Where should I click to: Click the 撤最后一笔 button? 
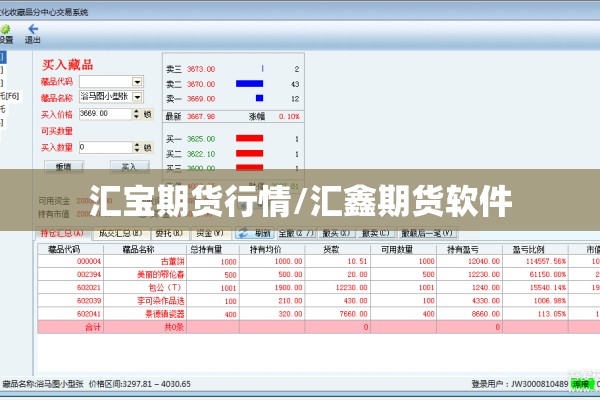427,233
